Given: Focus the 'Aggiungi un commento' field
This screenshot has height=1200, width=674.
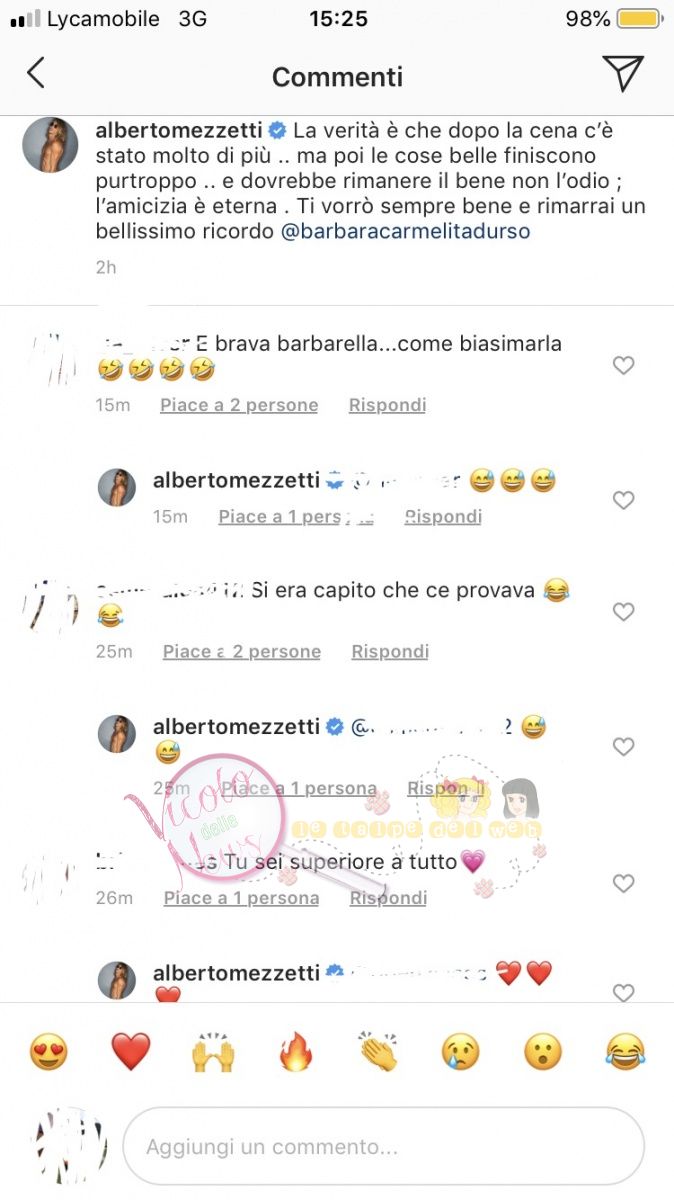Looking at the screenshot, I should tap(383, 1147).
